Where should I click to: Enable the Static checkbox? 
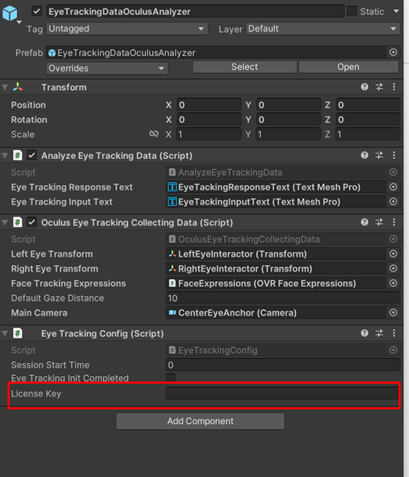tap(352, 11)
